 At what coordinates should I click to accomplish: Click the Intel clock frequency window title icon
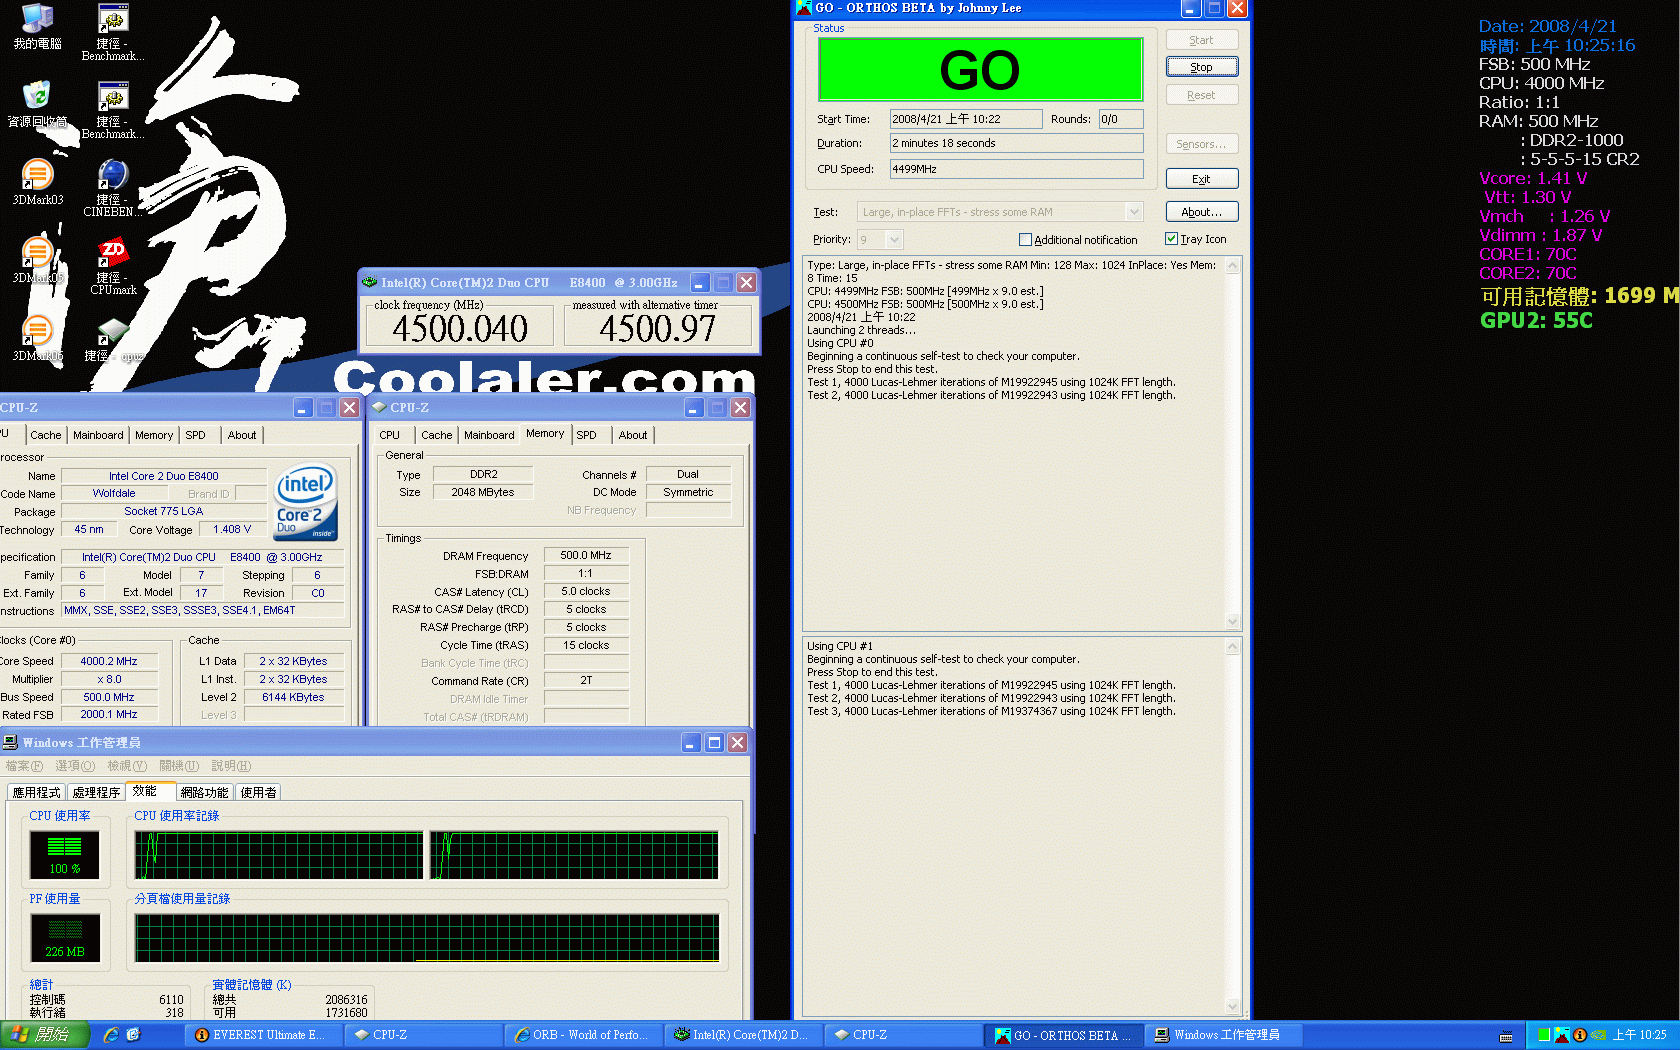pos(370,283)
